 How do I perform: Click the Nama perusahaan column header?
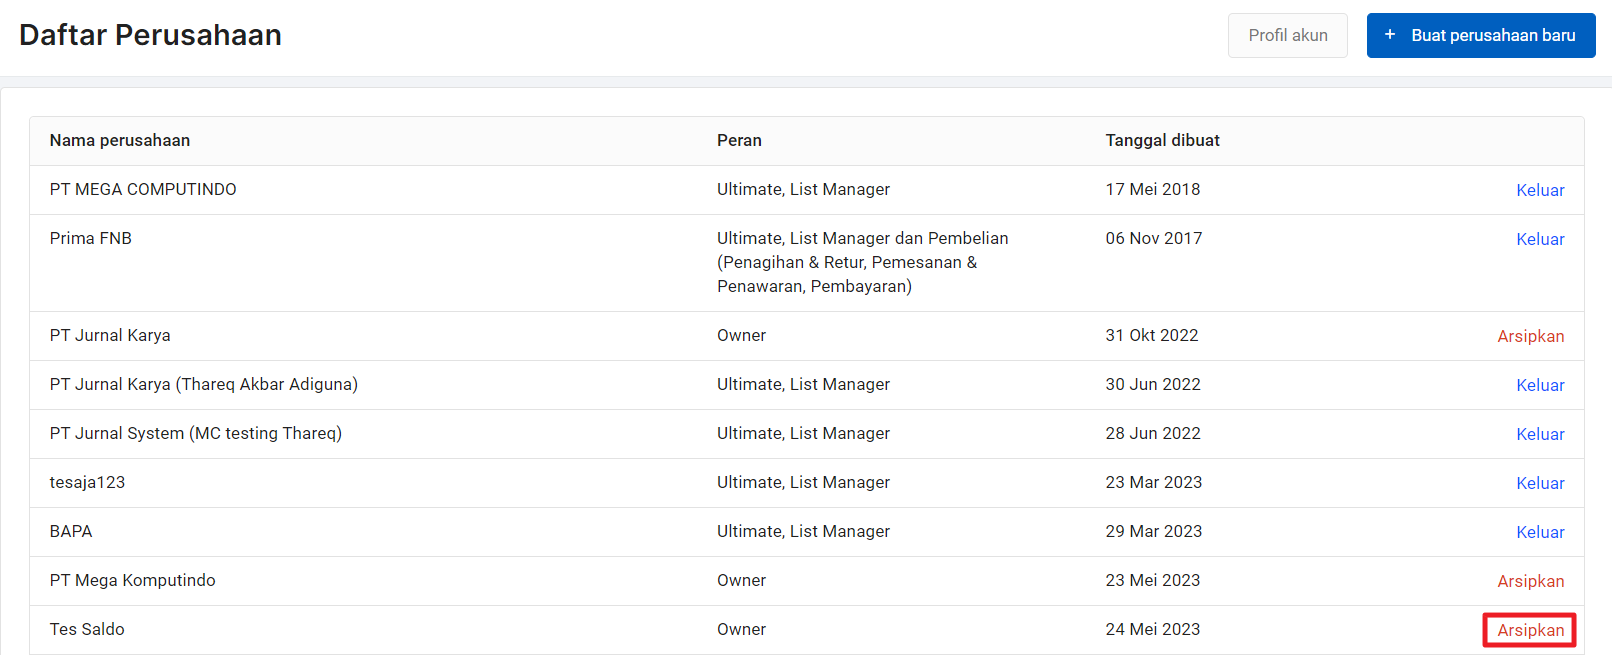120,140
